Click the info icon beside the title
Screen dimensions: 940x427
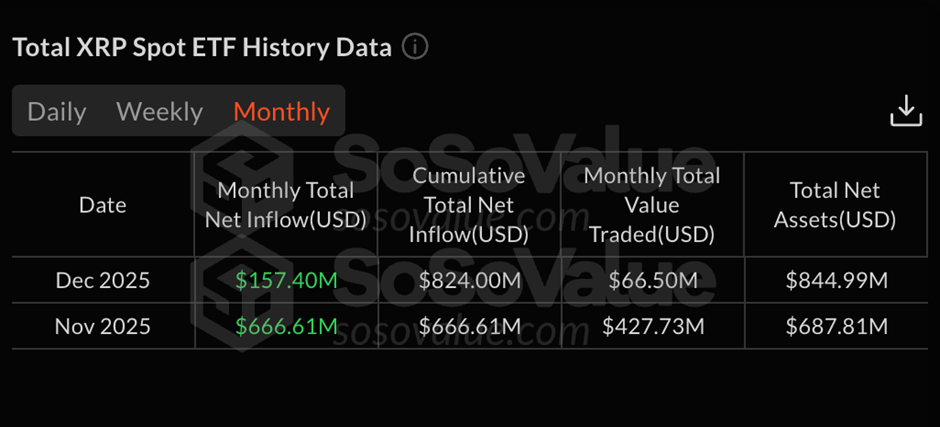click(415, 47)
